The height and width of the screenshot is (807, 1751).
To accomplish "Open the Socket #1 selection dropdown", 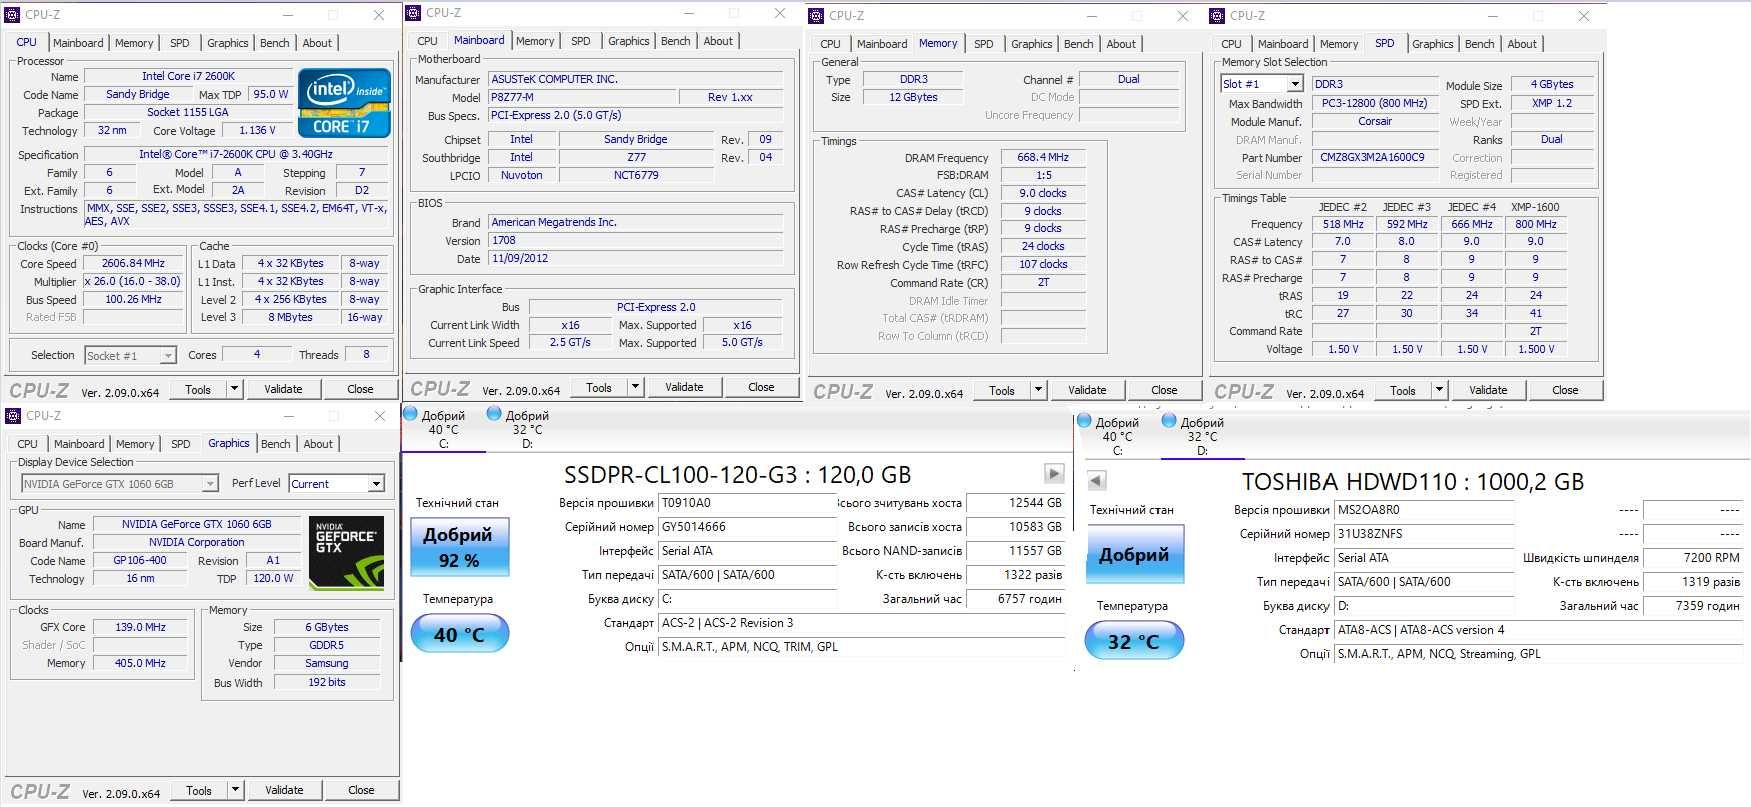I will (168, 355).
